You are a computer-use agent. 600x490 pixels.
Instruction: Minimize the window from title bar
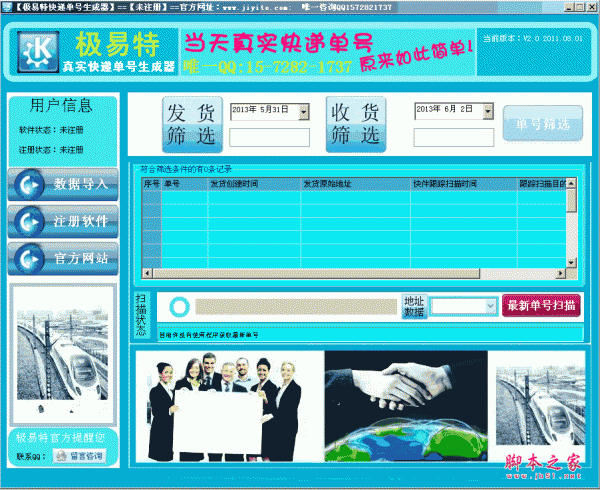click(569, 7)
